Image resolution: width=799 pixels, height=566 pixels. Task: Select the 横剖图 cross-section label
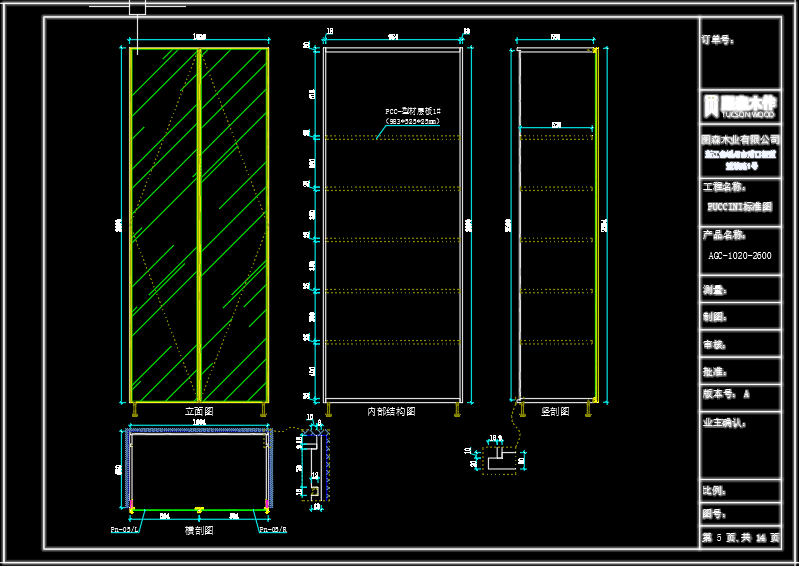pyautogui.click(x=198, y=530)
